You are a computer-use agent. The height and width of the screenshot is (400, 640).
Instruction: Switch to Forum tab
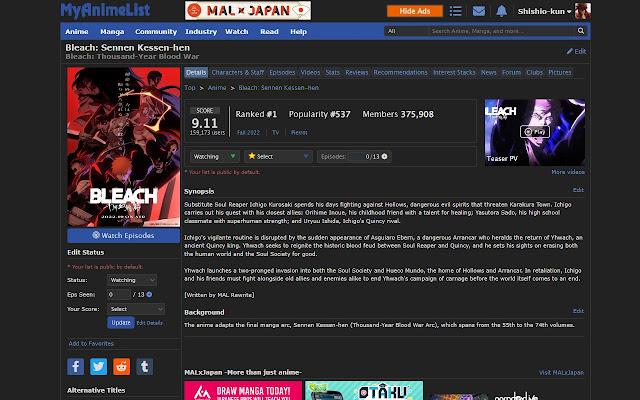pyautogui.click(x=511, y=72)
